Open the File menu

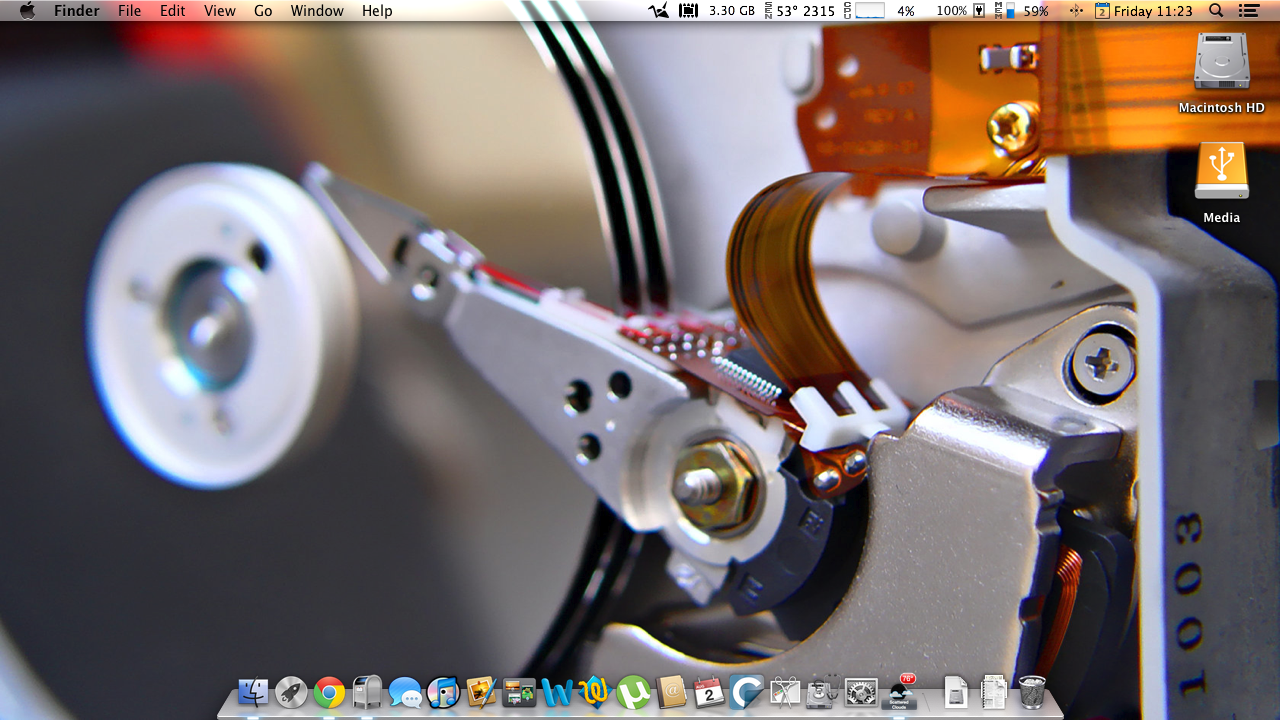click(129, 11)
